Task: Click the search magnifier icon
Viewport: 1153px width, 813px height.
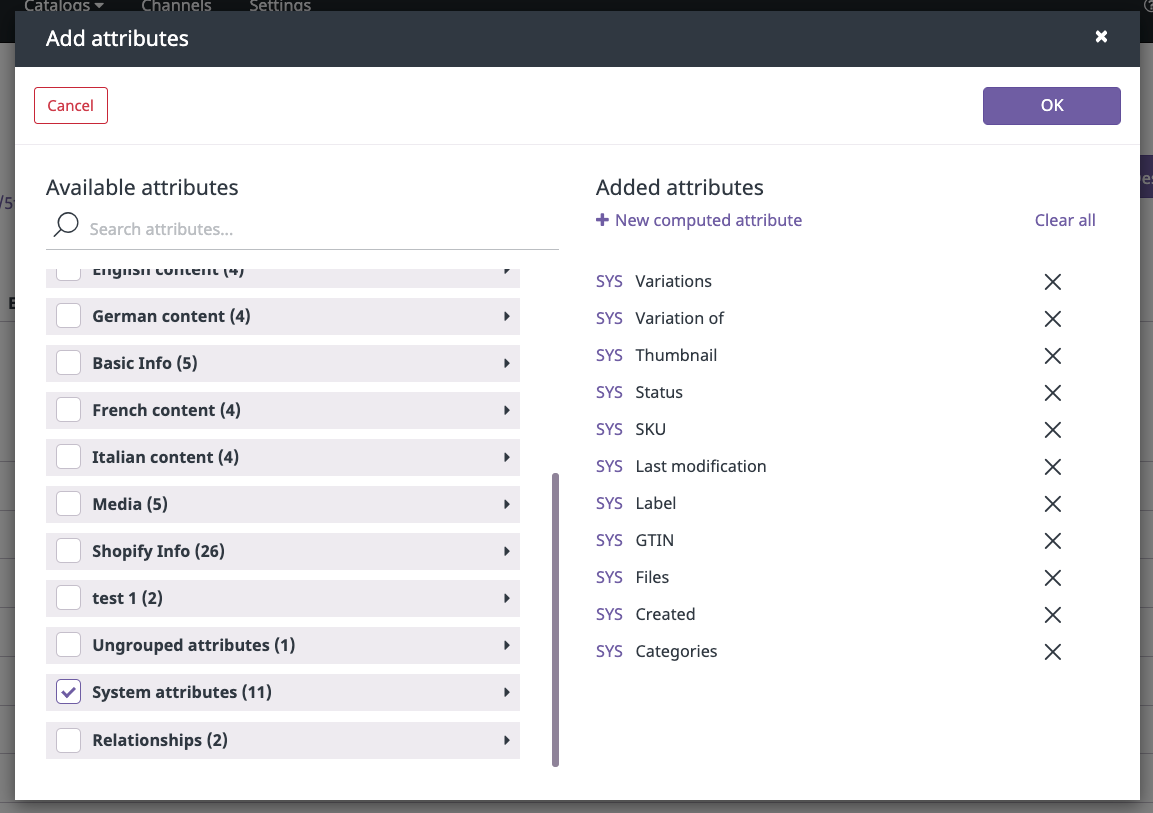Action: click(x=66, y=225)
